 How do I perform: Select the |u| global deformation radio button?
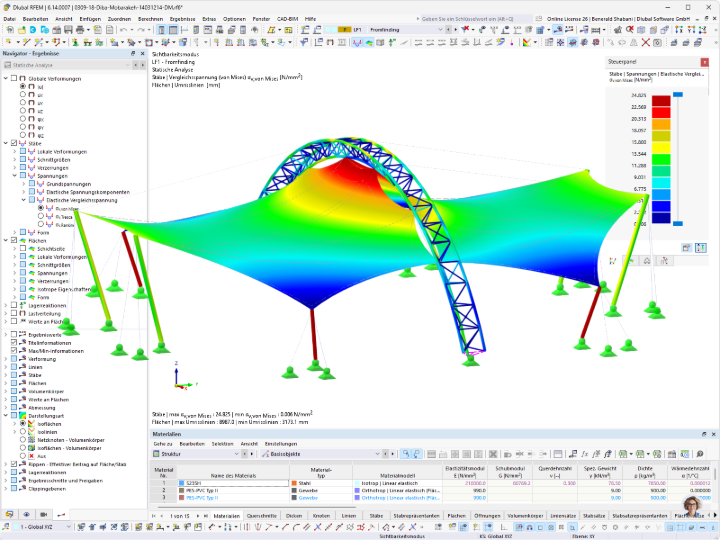pyautogui.click(x=22, y=86)
